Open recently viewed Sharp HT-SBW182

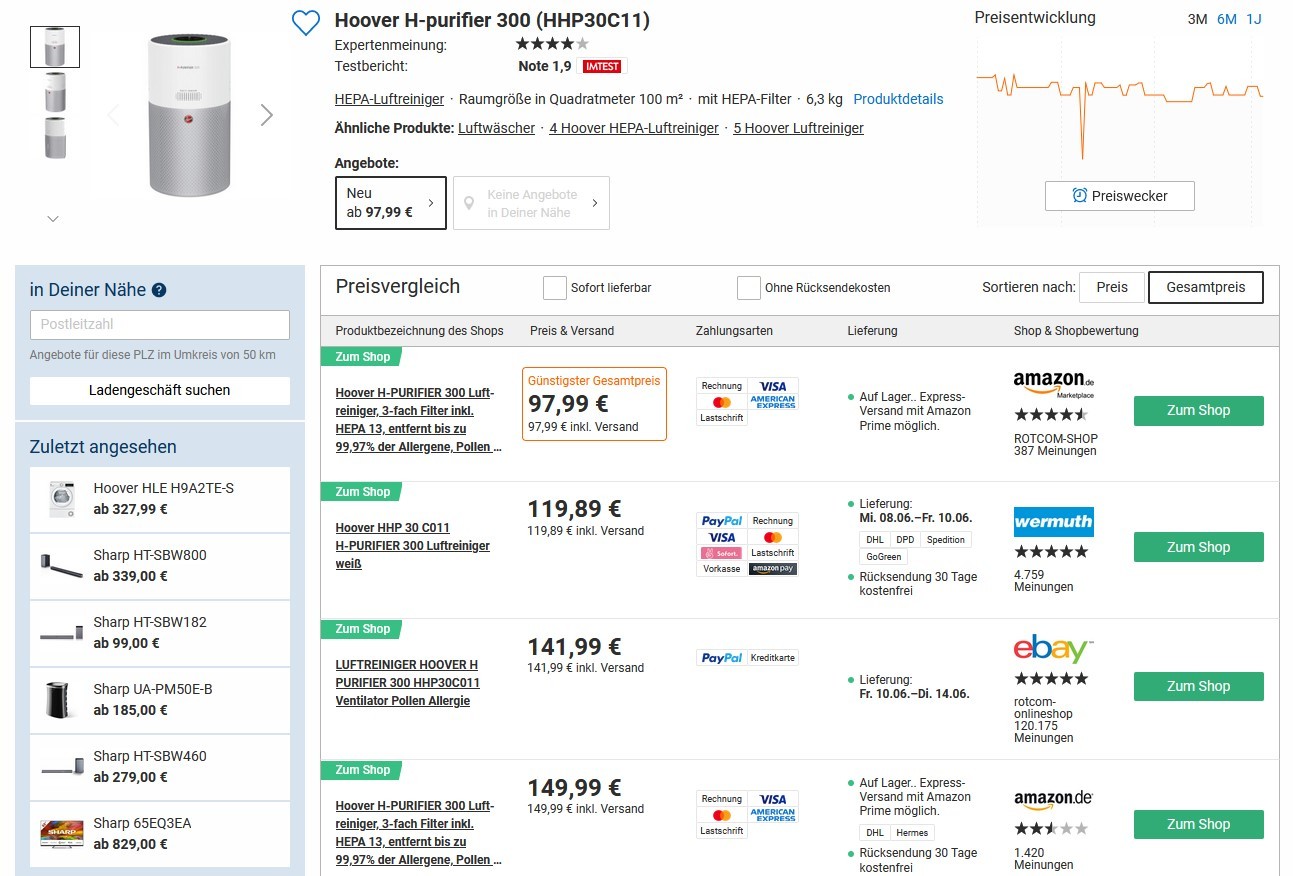(160, 632)
